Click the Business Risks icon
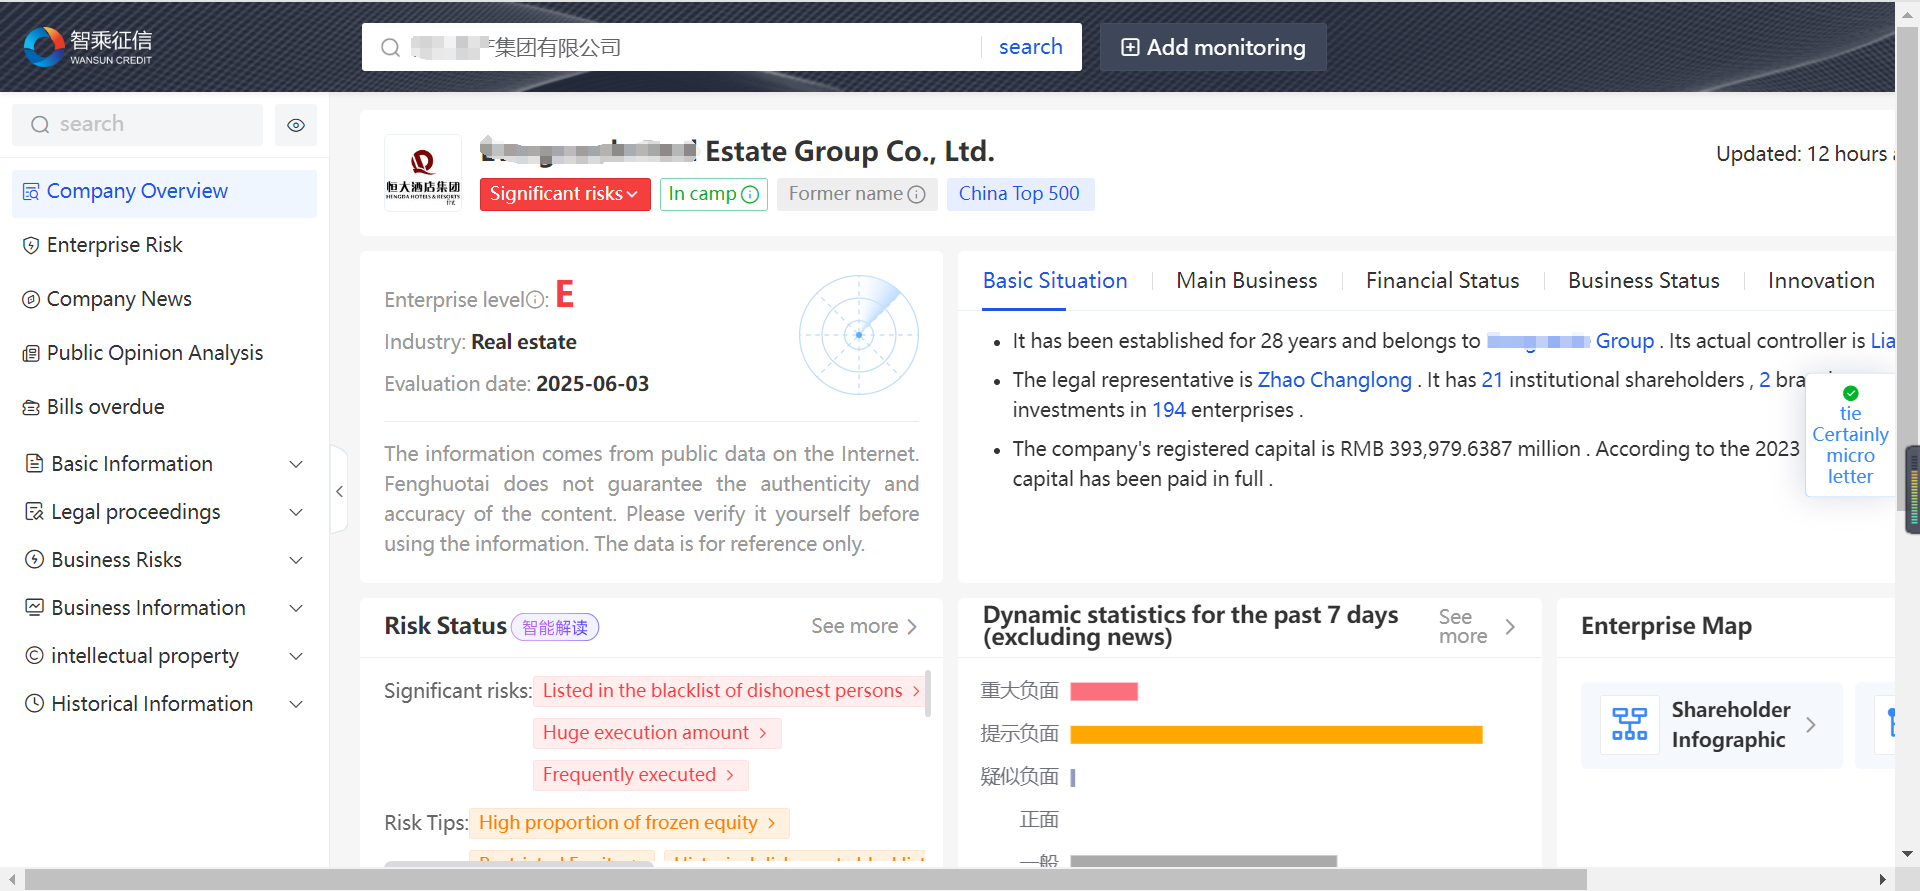 click(x=34, y=559)
